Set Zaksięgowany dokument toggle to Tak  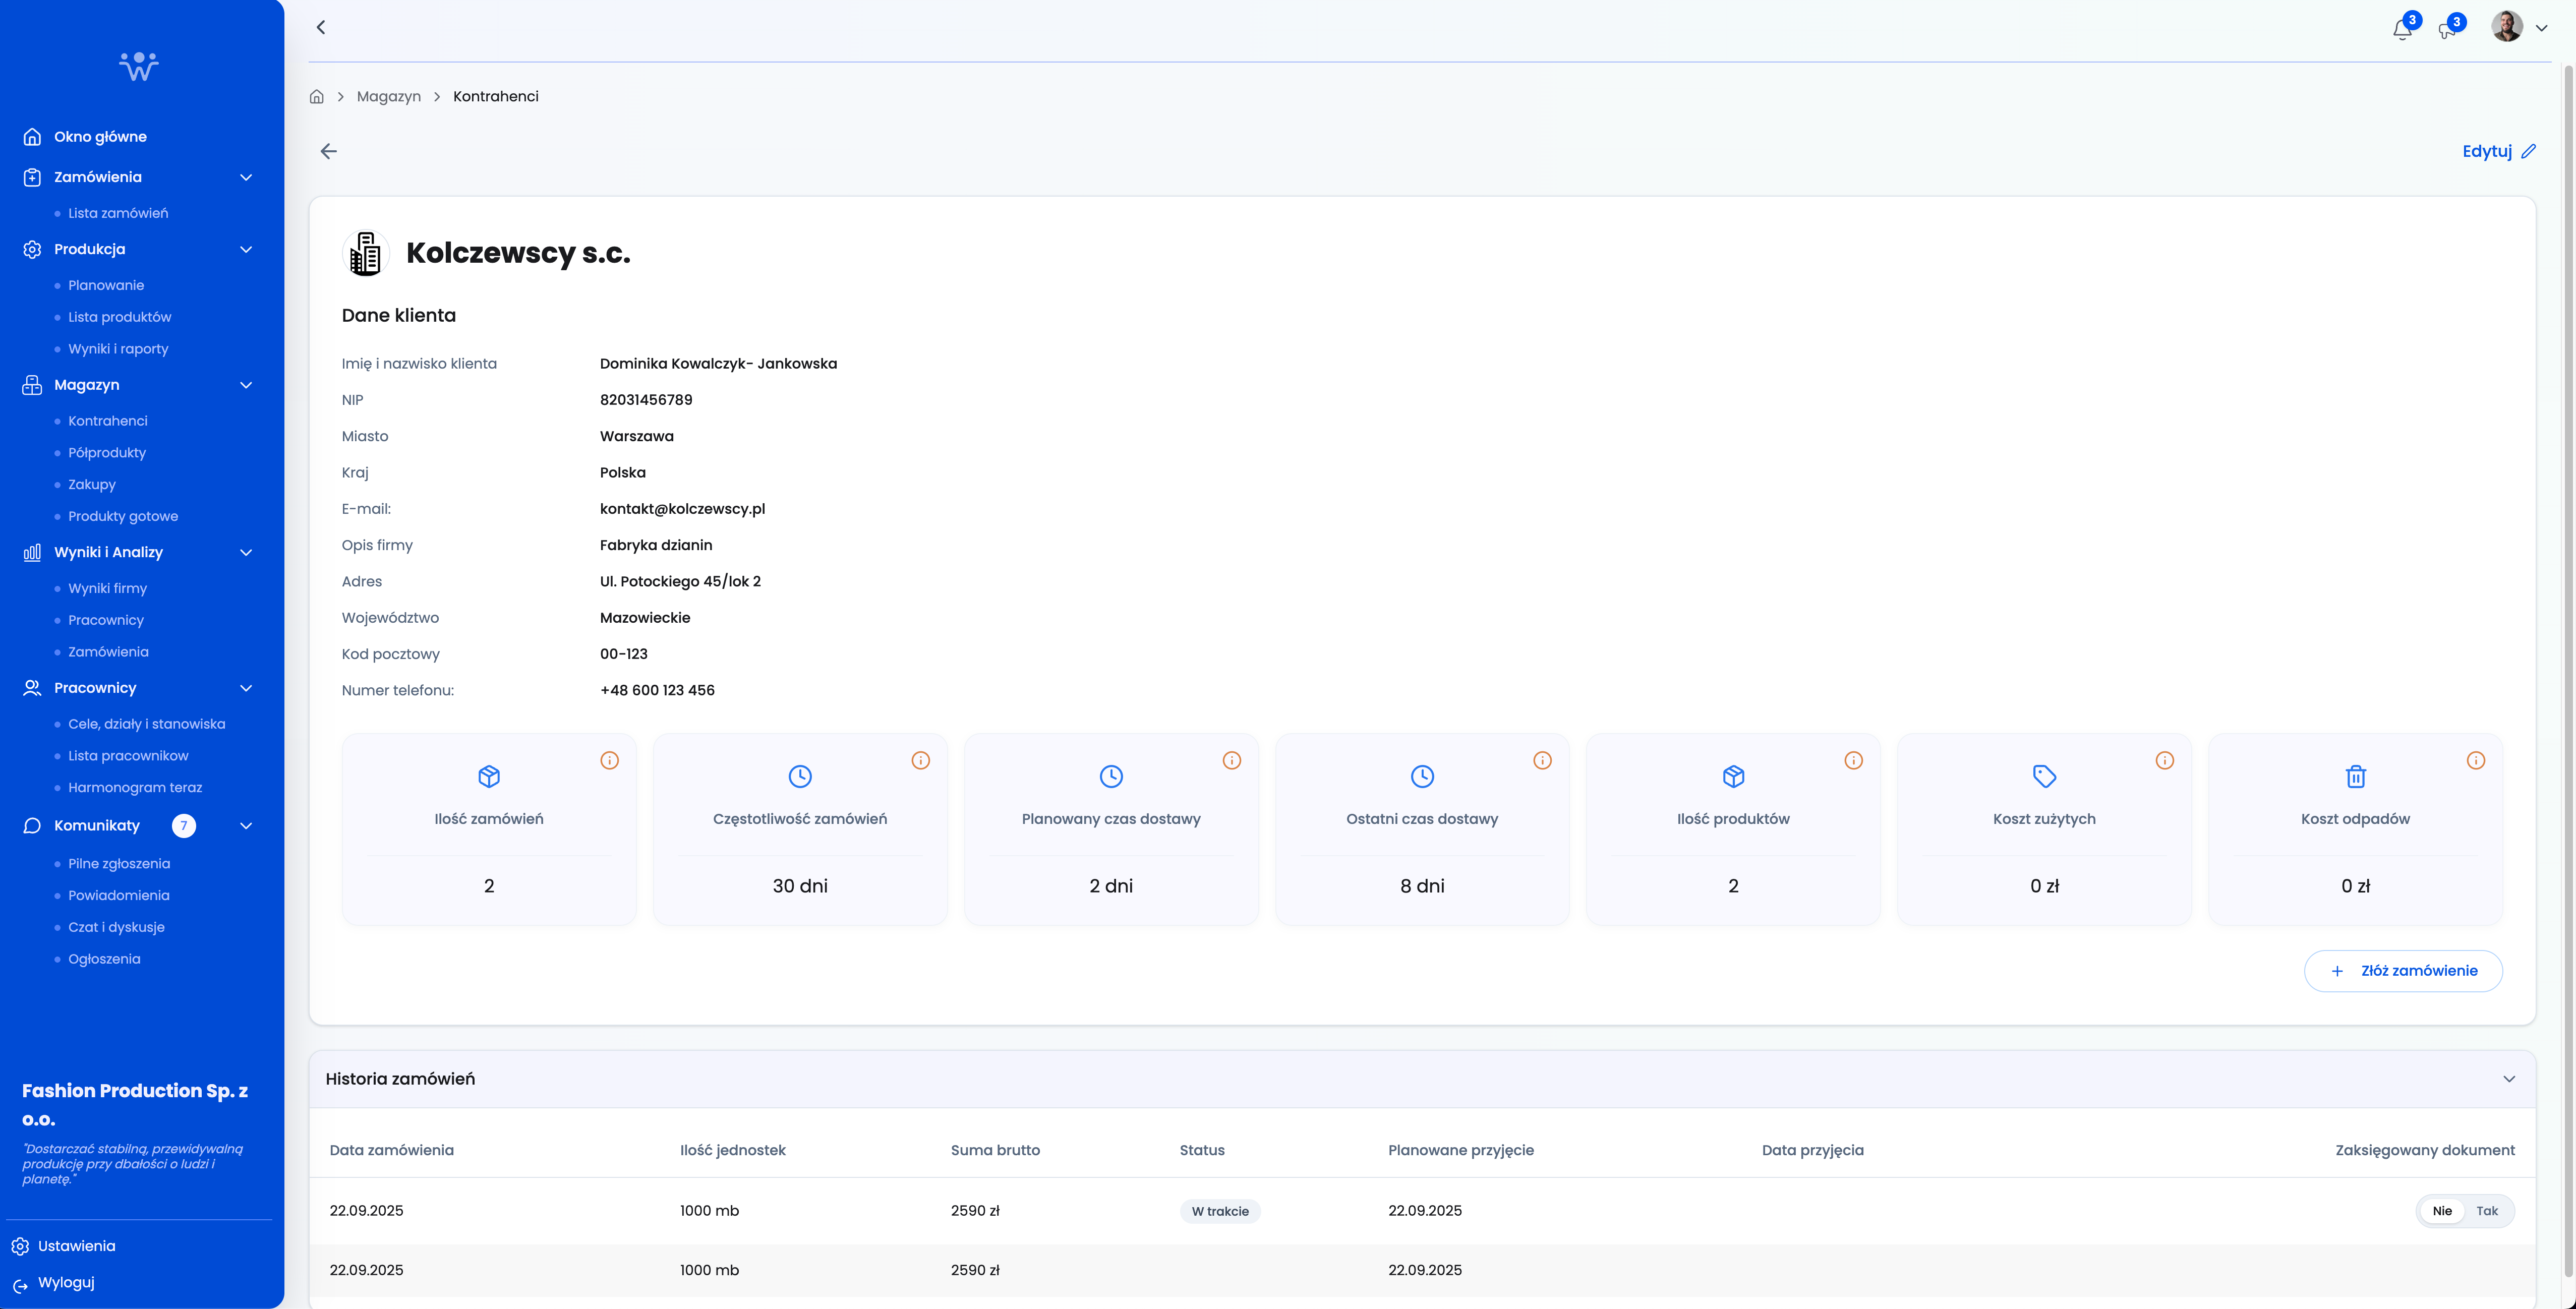click(x=2486, y=1211)
